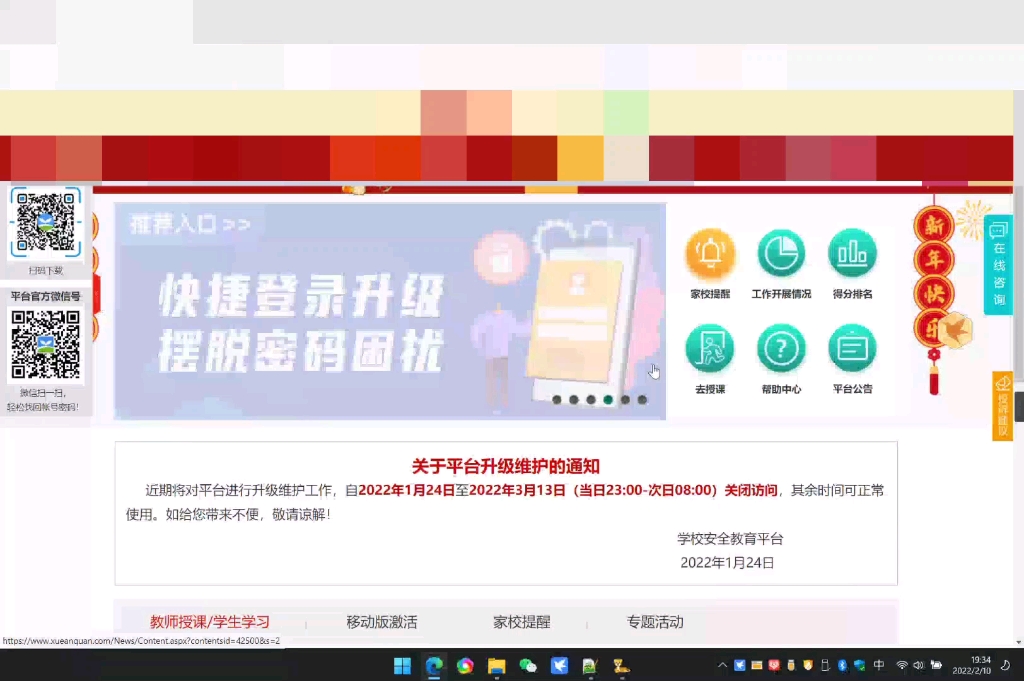Select the fifth carousel dot
1024x681 pixels.
coord(625,400)
